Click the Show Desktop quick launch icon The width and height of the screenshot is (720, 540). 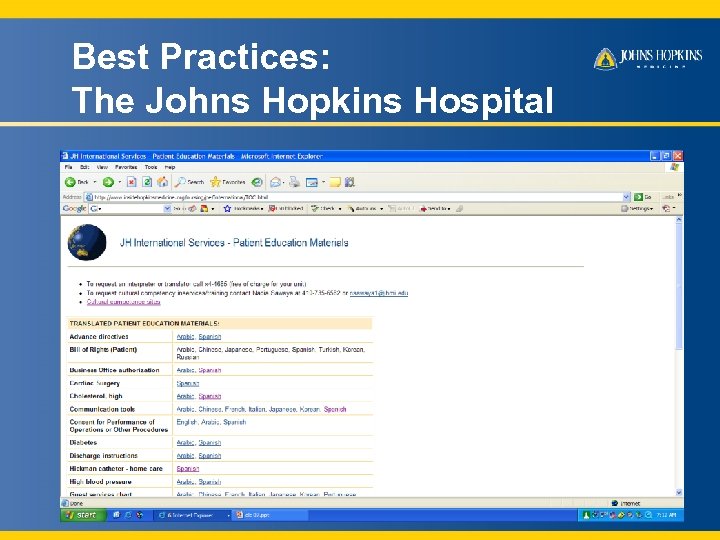tap(117, 515)
